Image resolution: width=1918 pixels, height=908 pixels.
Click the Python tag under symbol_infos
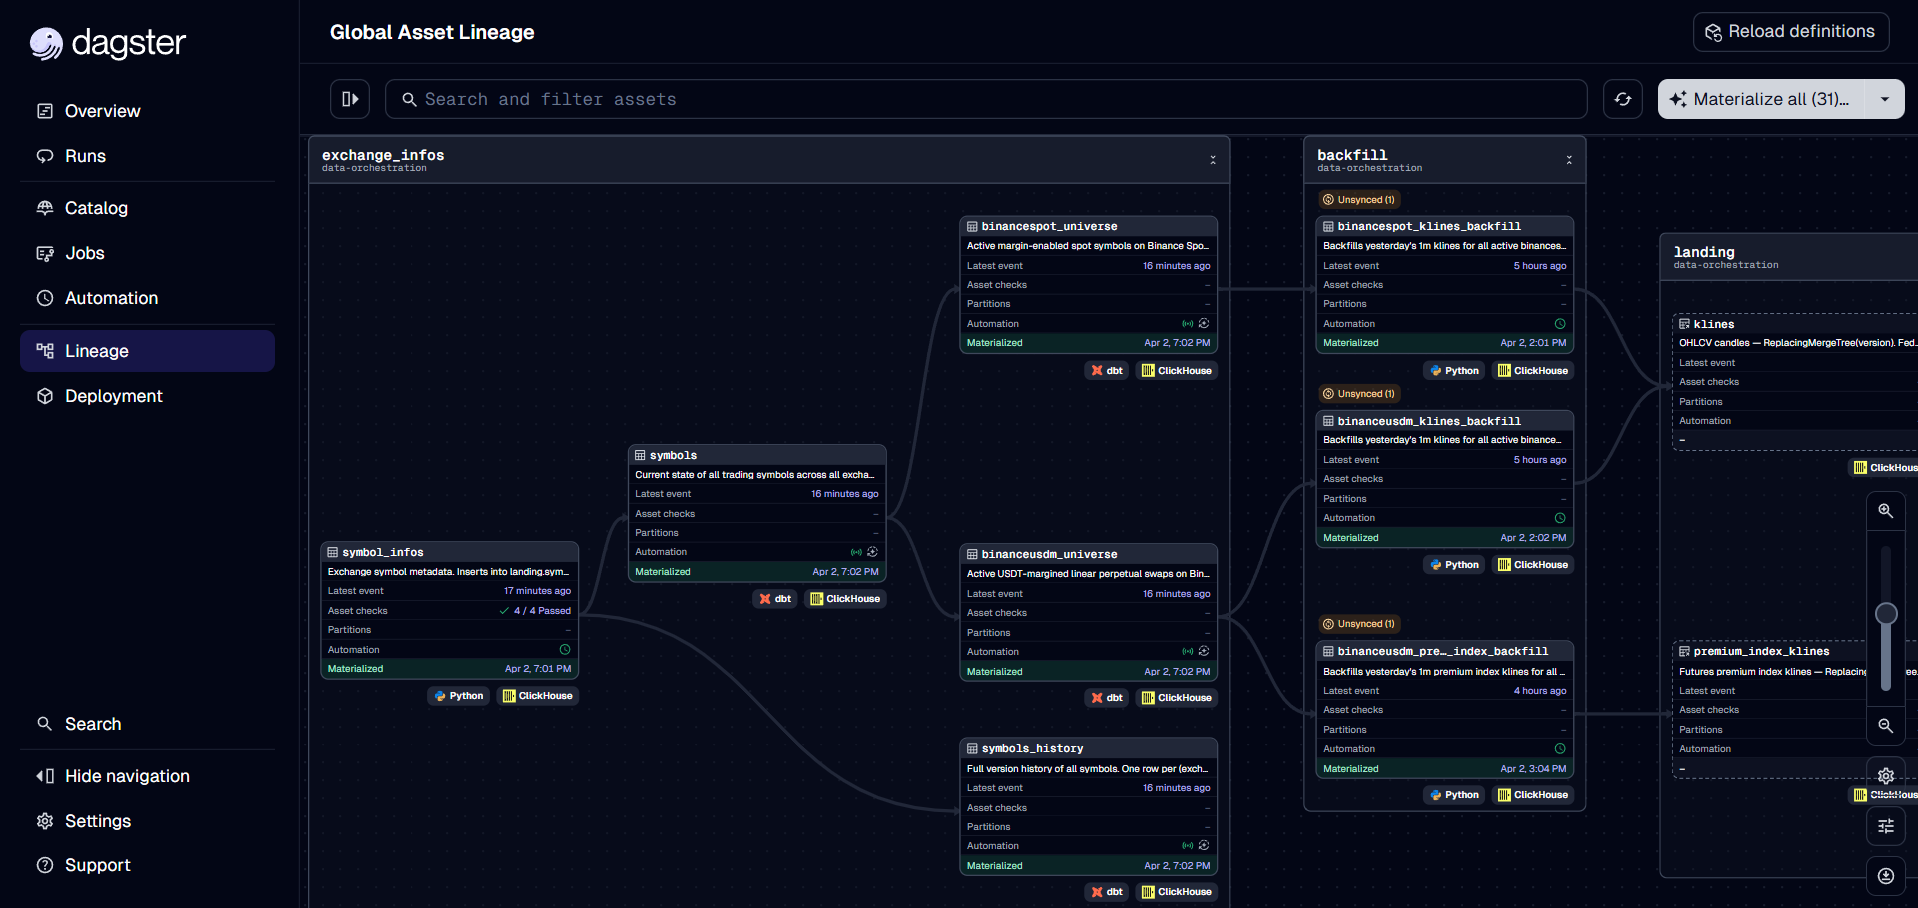pyautogui.click(x=459, y=696)
